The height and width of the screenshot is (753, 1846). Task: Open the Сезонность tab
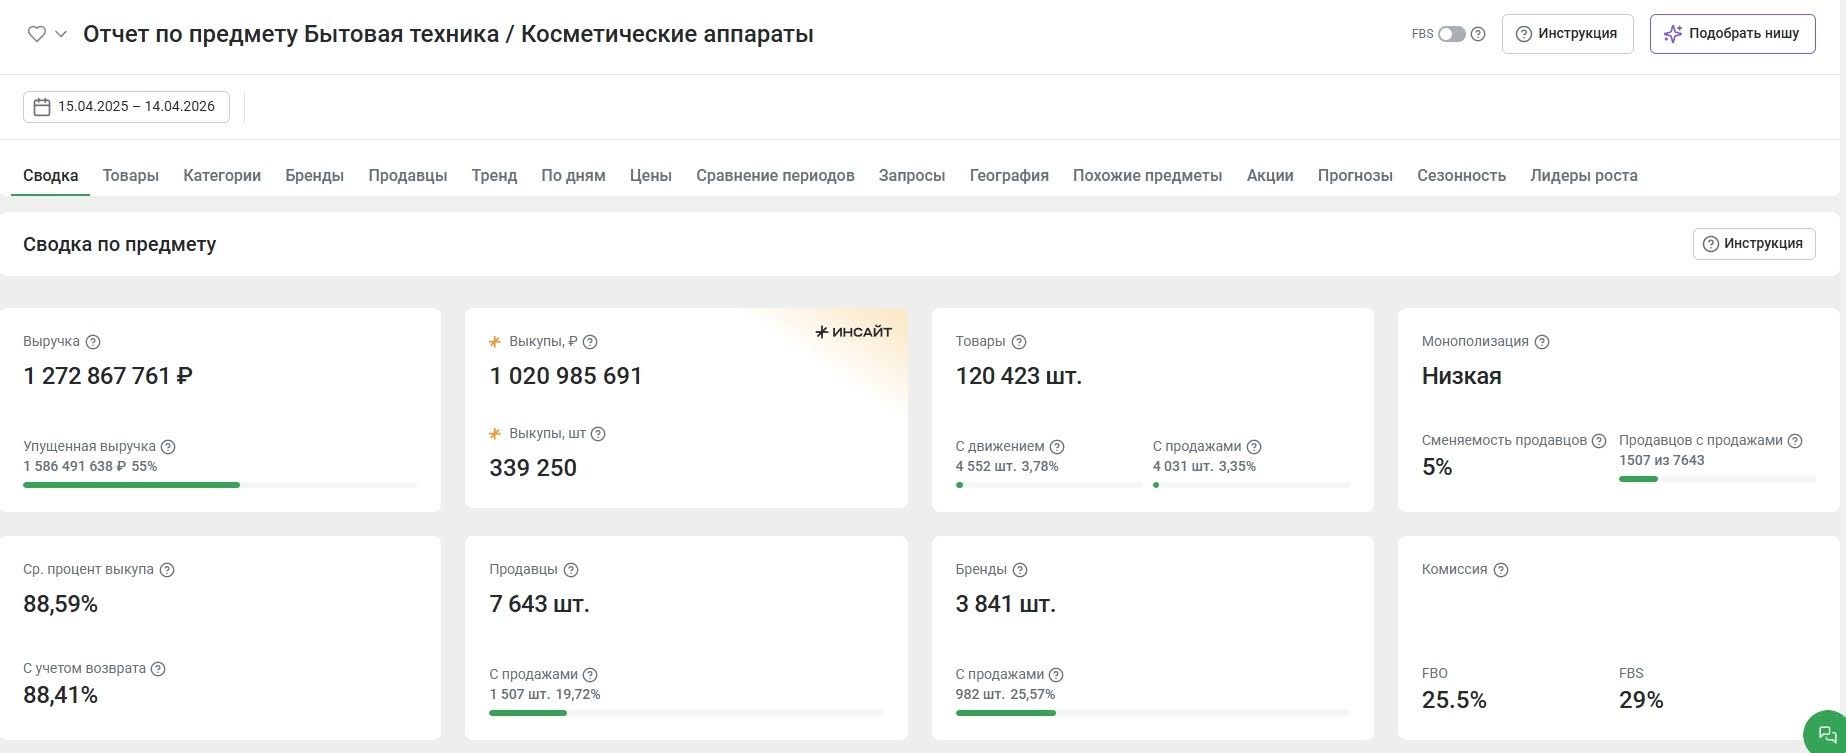(x=1460, y=176)
